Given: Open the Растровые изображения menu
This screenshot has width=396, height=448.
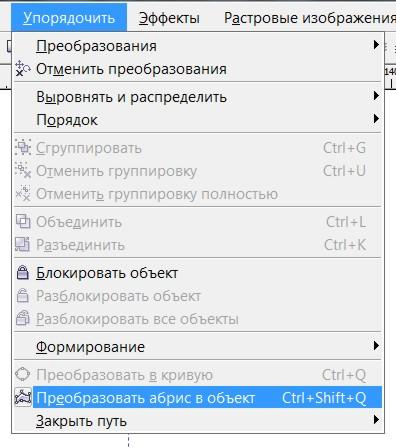Looking at the screenshot, I should point(310,18).
